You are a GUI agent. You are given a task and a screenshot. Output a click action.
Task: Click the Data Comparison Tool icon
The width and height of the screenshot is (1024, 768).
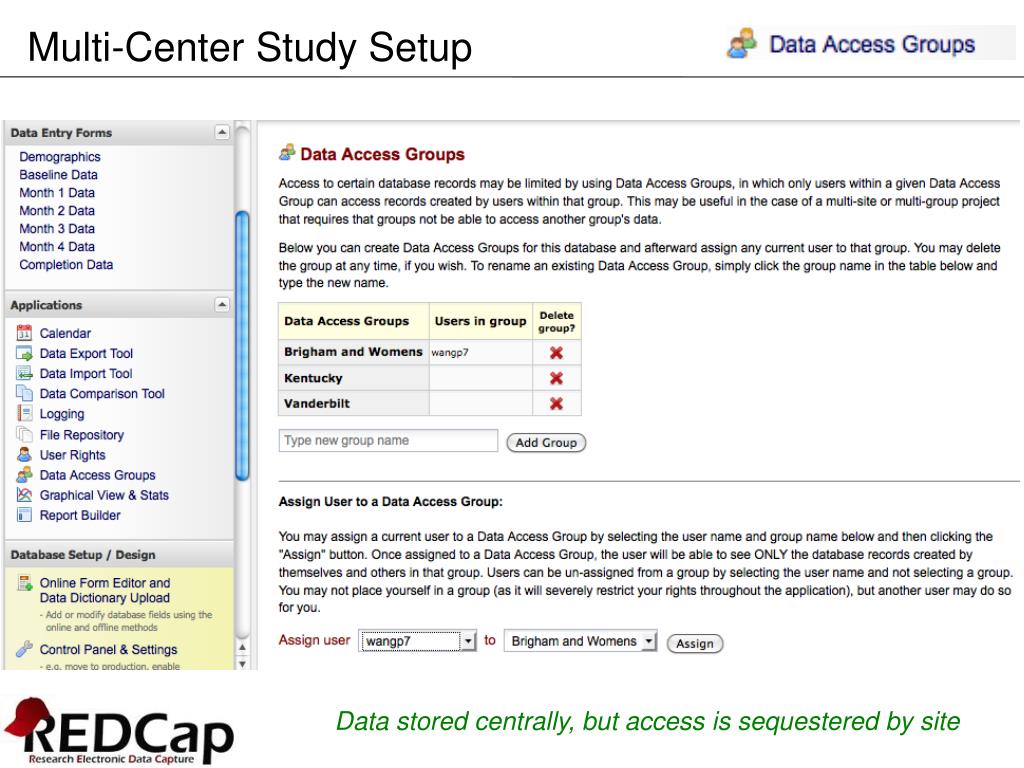click(x=24, y=393)
